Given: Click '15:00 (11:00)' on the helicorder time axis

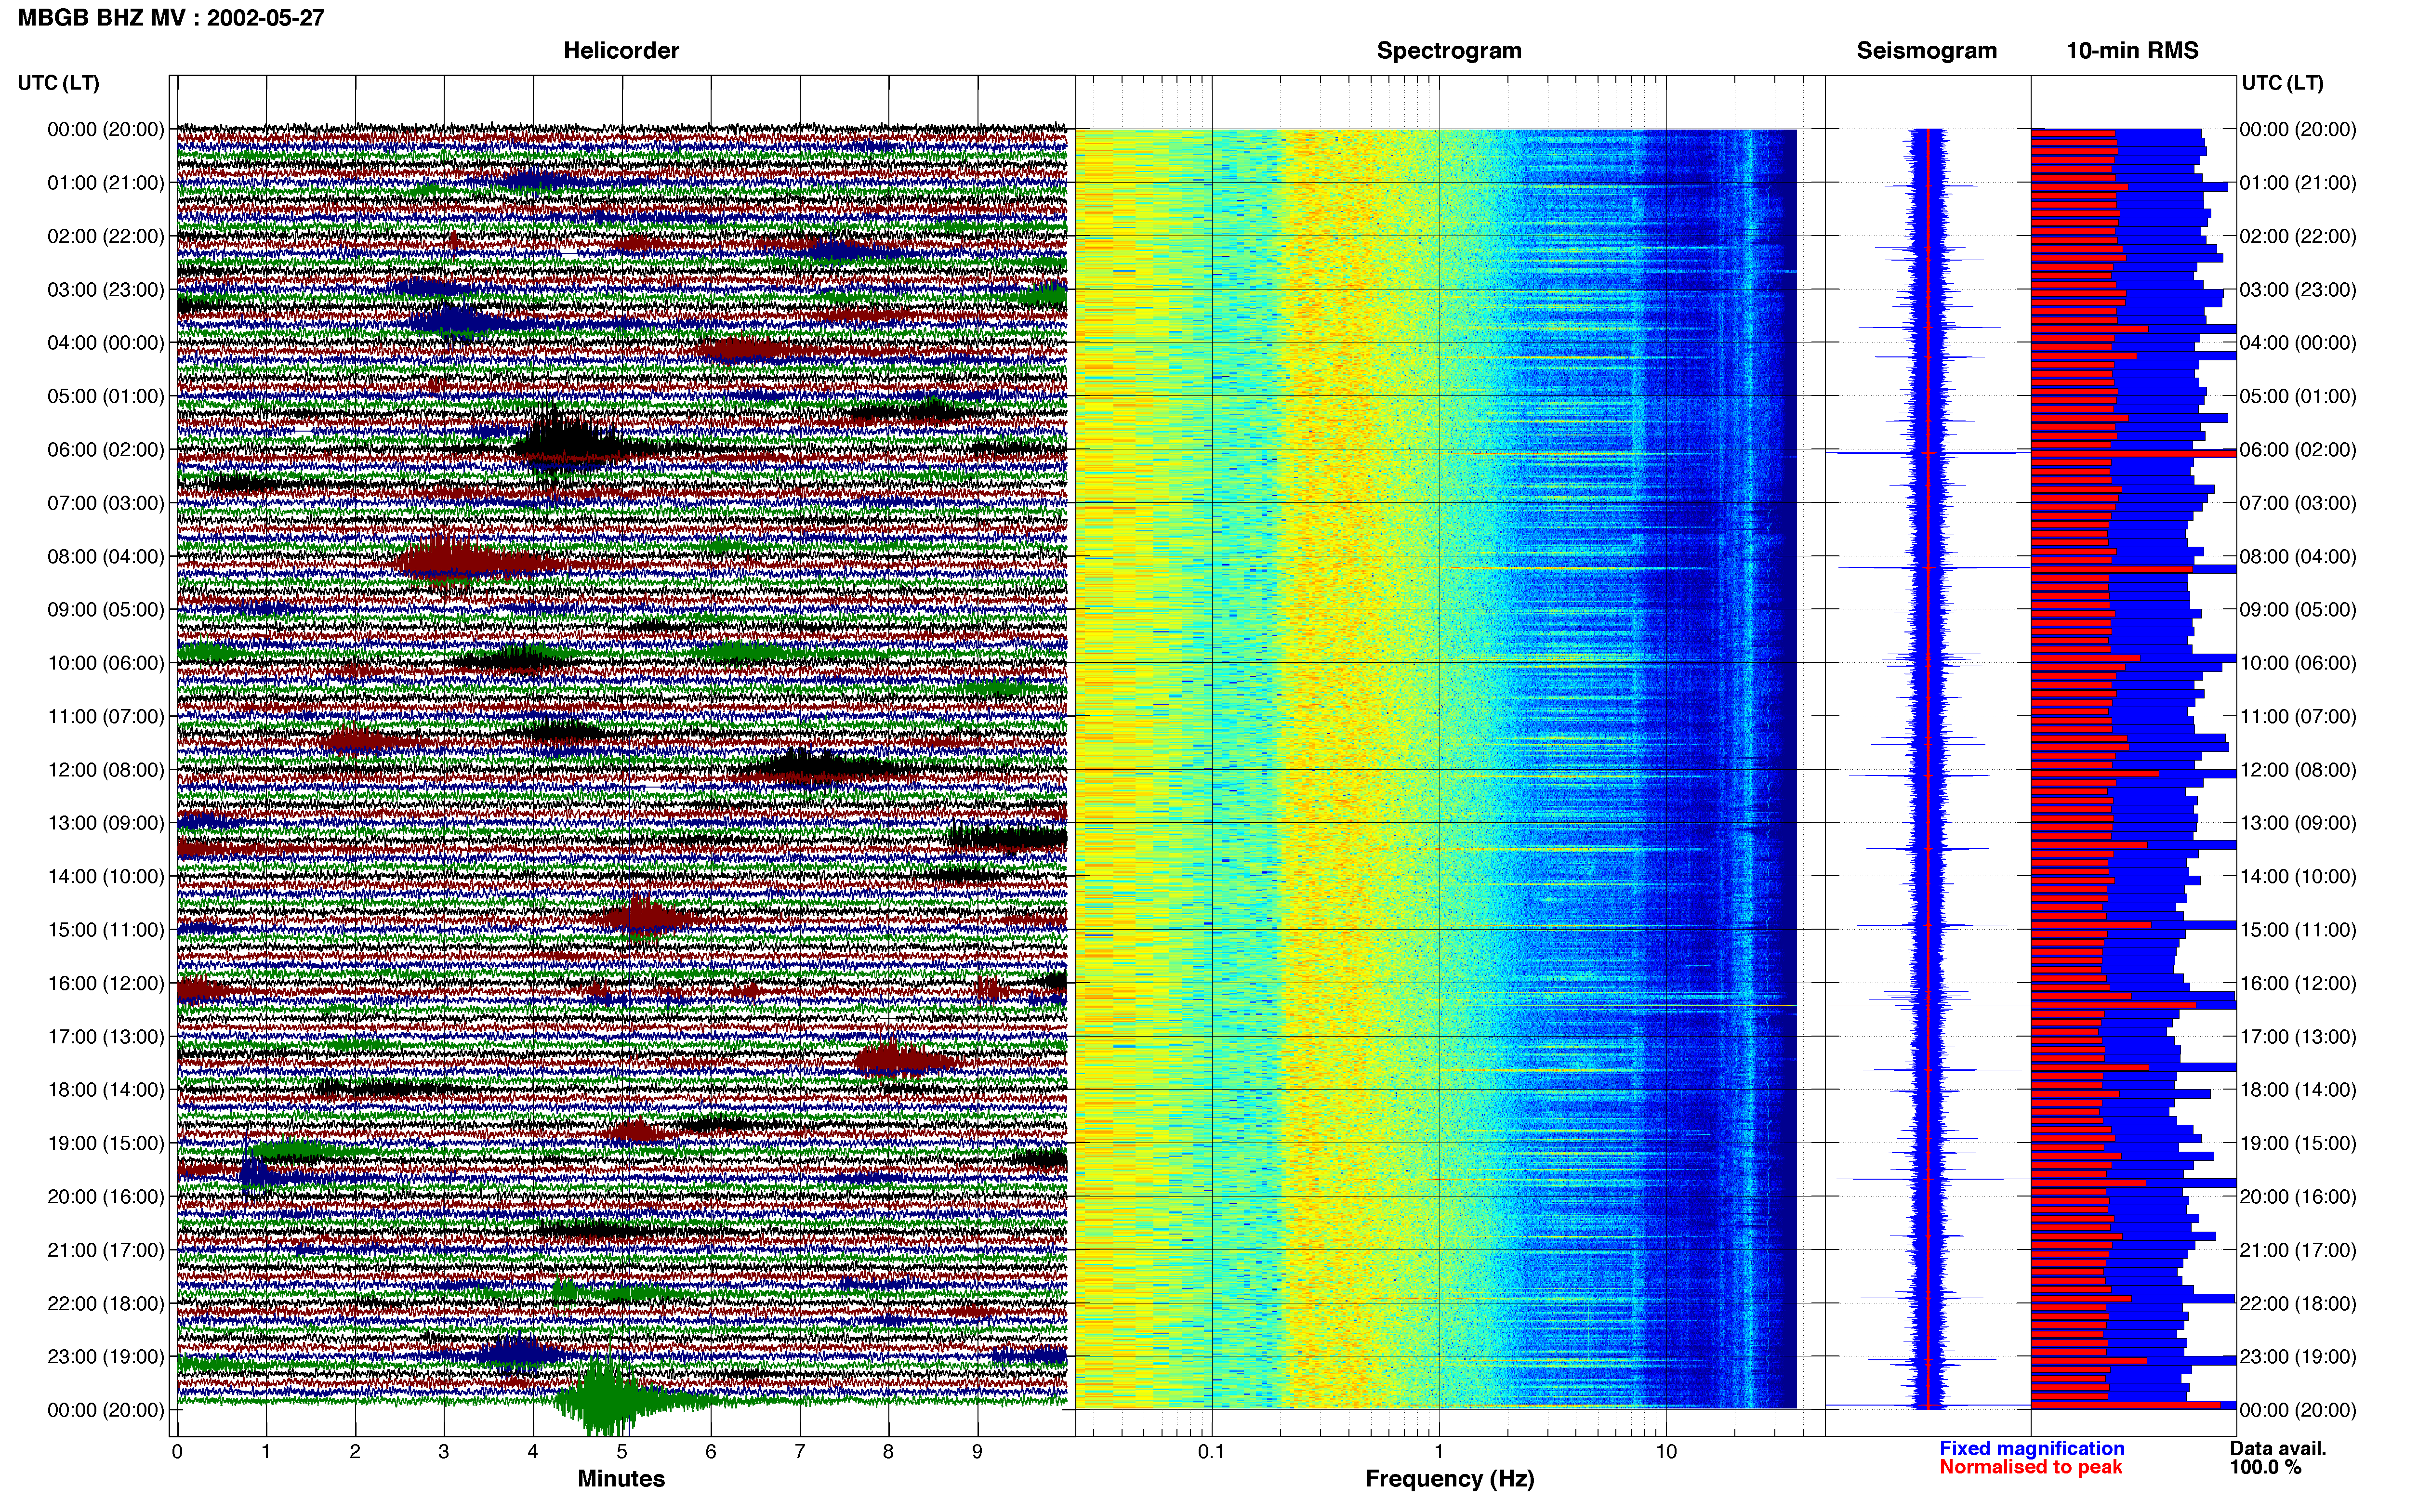Looking at the screenshot, I should [x=106, y=929].
